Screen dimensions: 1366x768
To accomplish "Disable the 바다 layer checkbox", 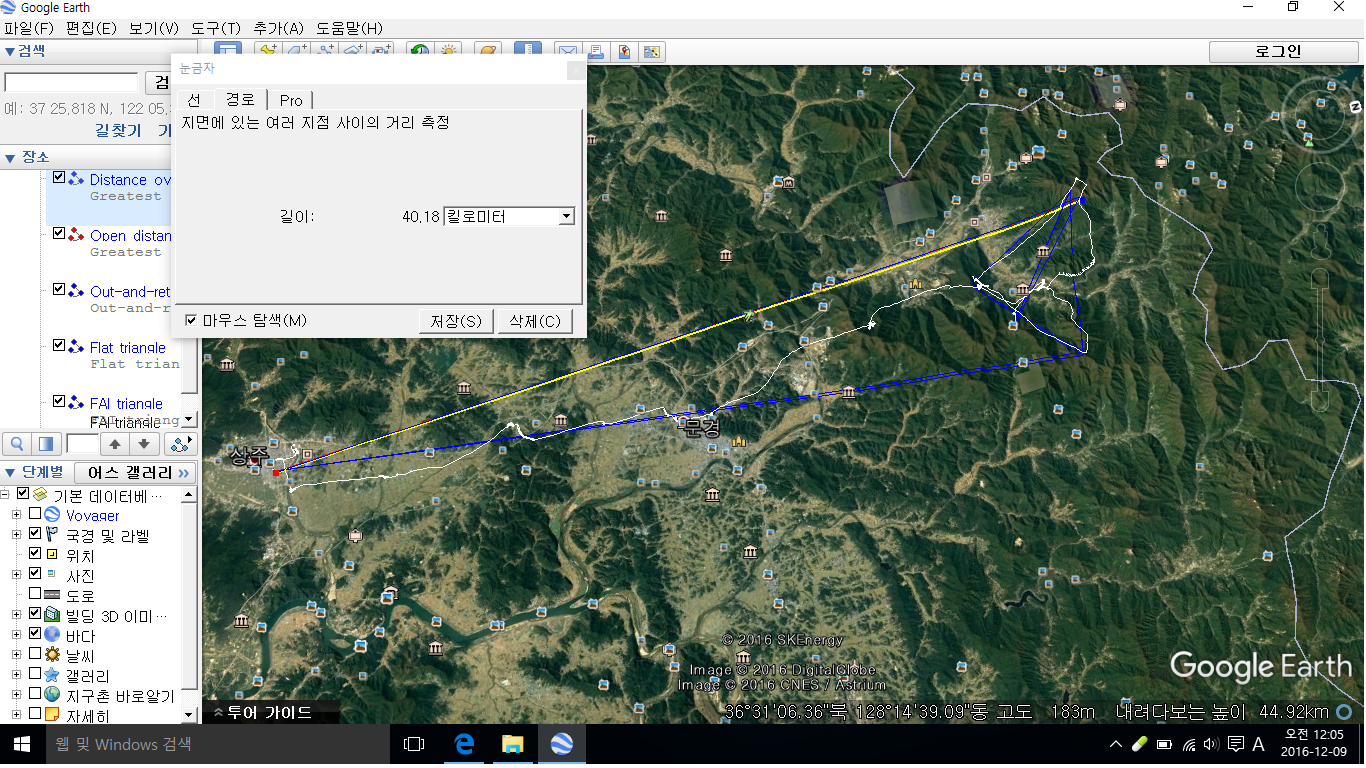I will click(x=35, y=635).
